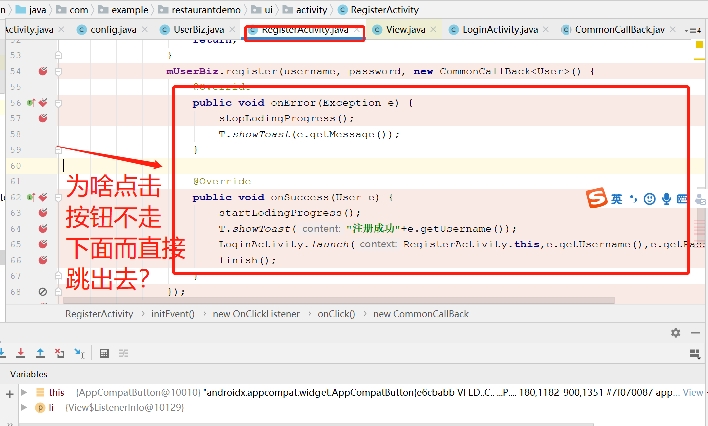The width and height of the screenshot is (708, 426).
Task: Expand the 'this' variable node
Action: pyautogui.click(x=24, y=392)
